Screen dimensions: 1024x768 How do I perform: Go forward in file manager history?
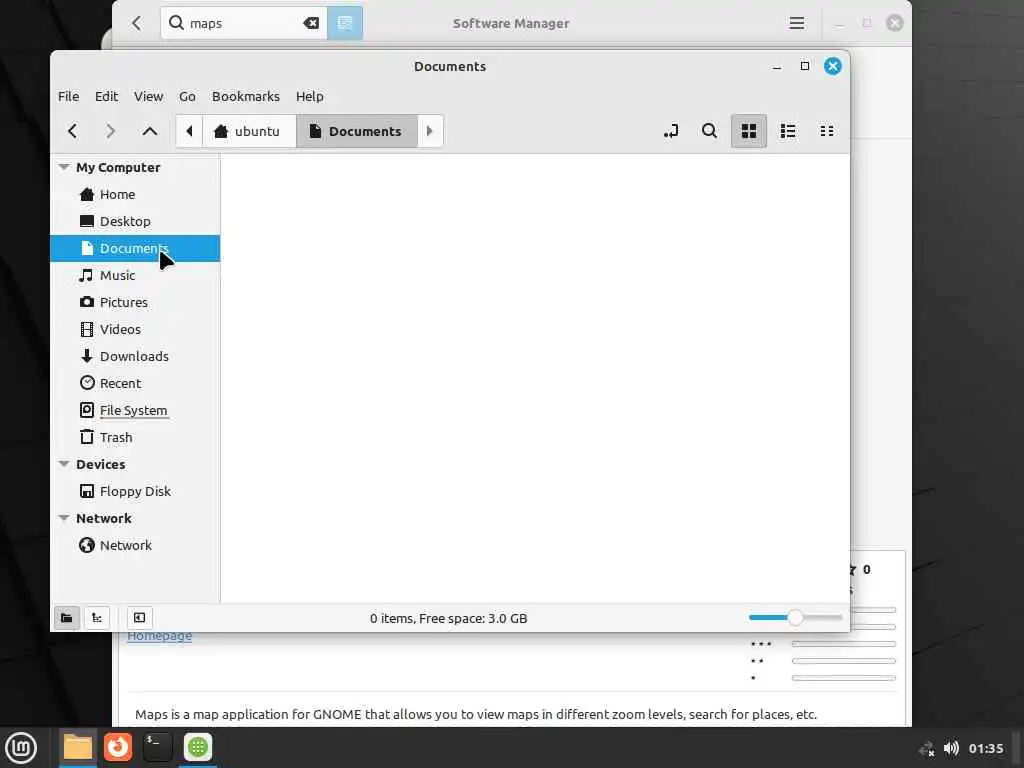pyautogui.click(x=110, y=131)
